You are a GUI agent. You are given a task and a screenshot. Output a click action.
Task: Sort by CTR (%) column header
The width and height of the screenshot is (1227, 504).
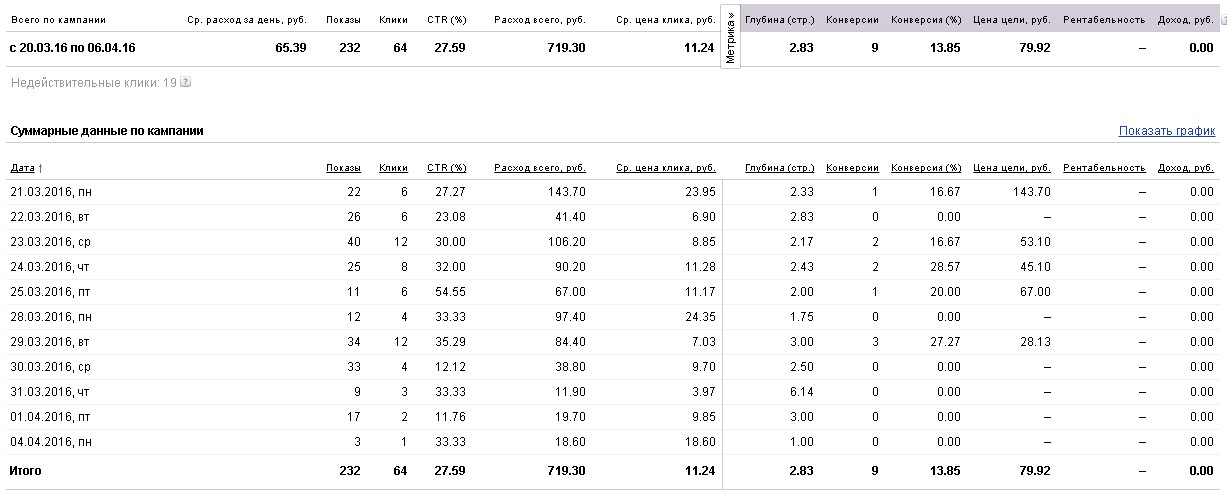tap(446, 168)
